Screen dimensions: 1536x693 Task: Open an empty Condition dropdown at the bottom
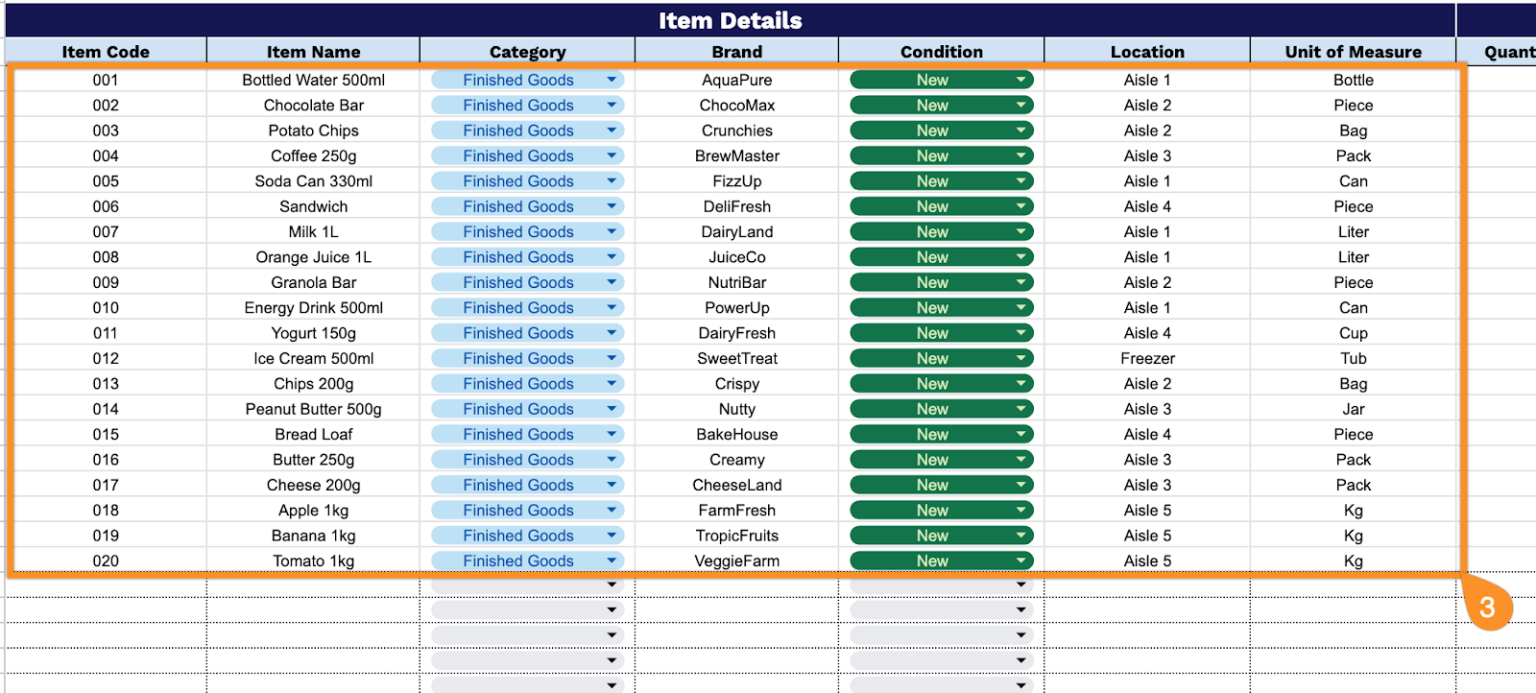[x=1018, y=609]
